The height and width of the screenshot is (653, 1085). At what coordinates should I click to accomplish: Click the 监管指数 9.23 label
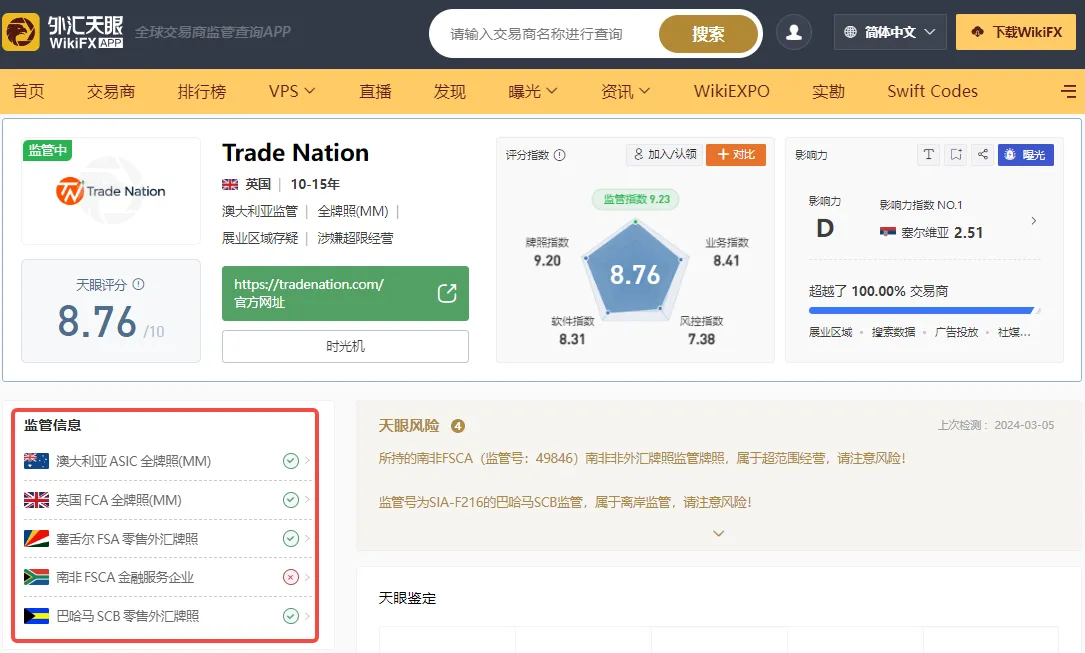click(636, 199)
